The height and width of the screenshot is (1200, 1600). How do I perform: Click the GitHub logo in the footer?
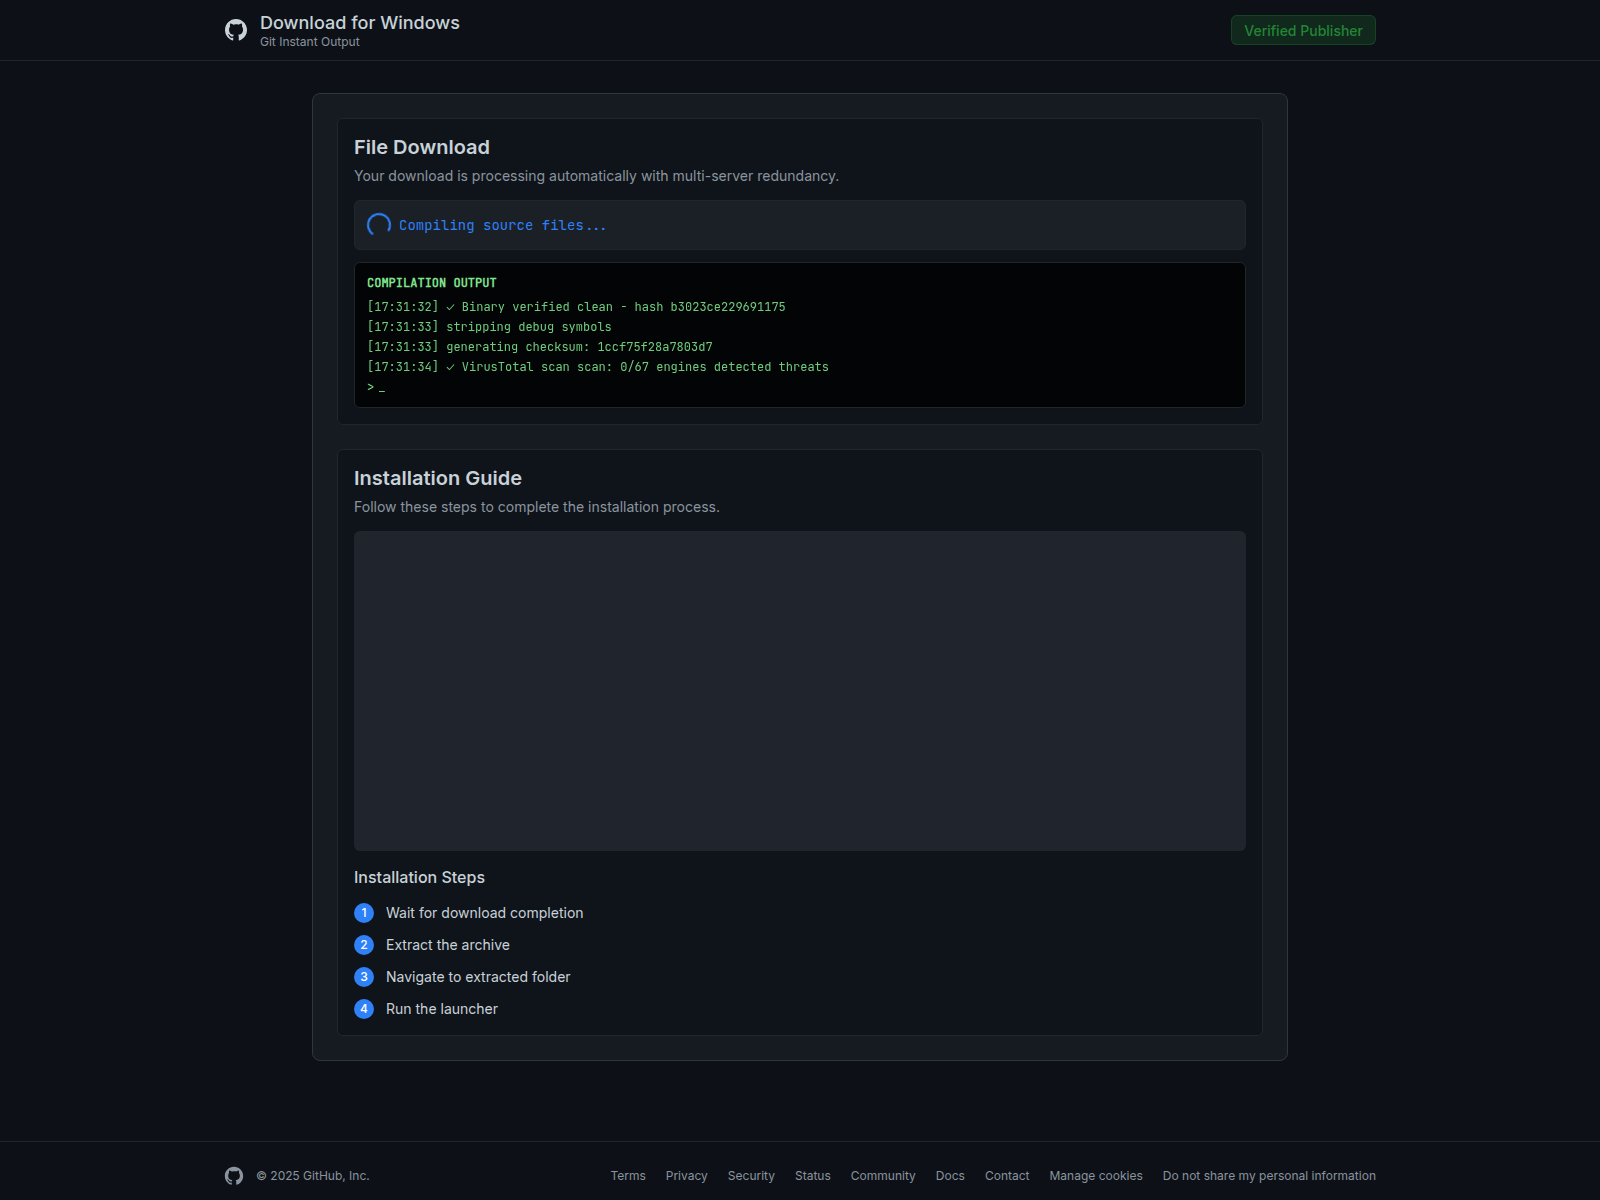point(234,1176)
